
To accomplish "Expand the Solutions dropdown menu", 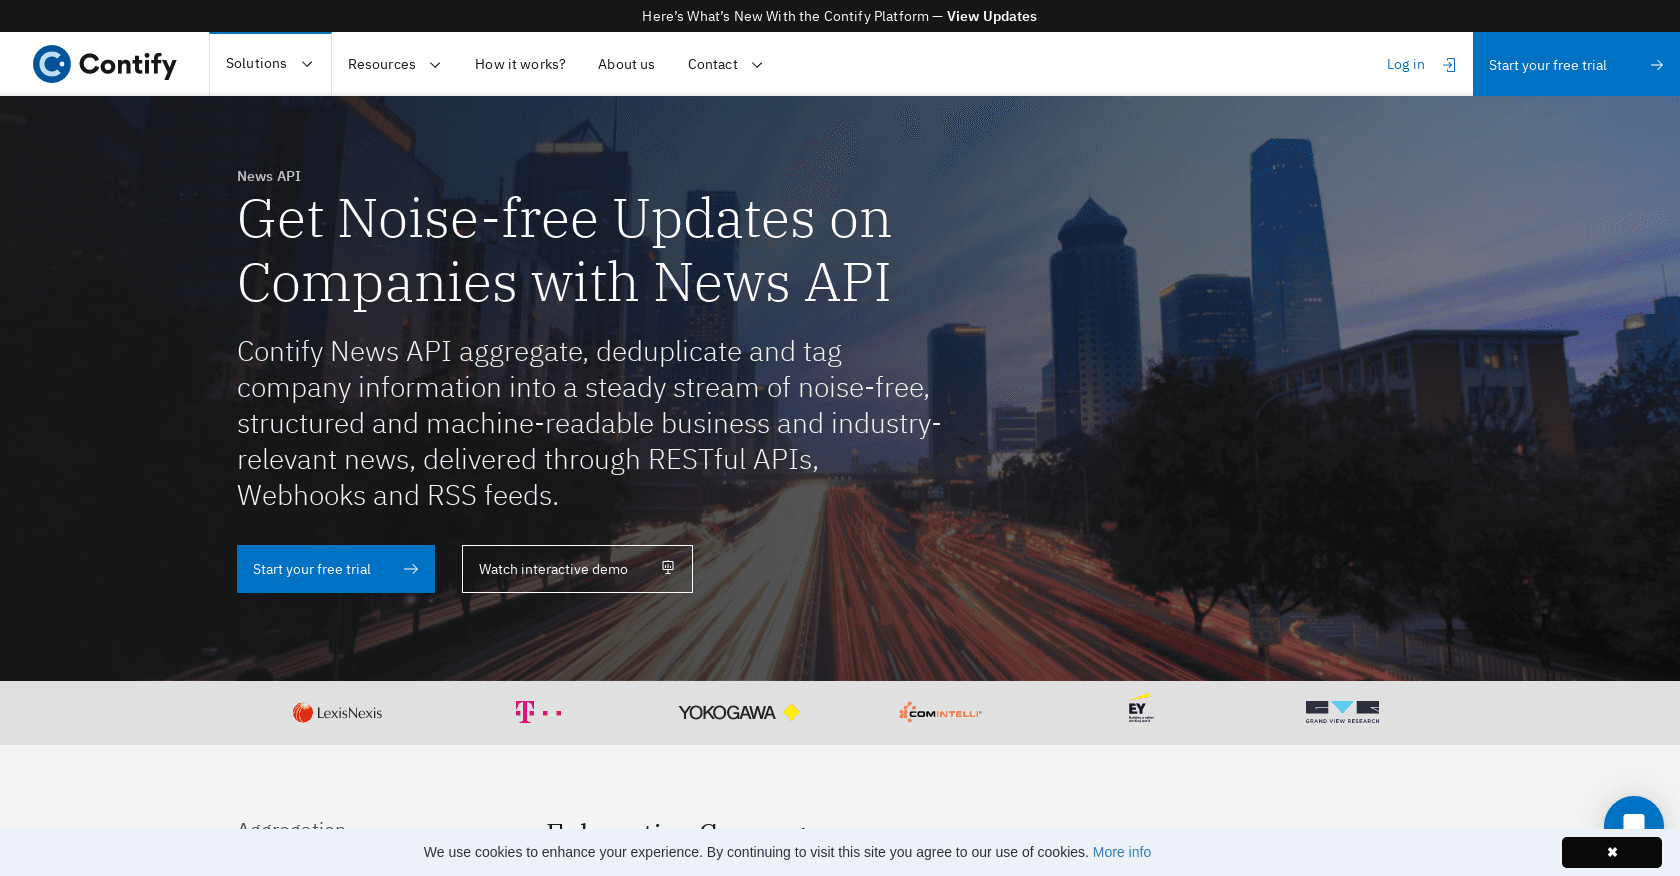I will coord(269,64).
